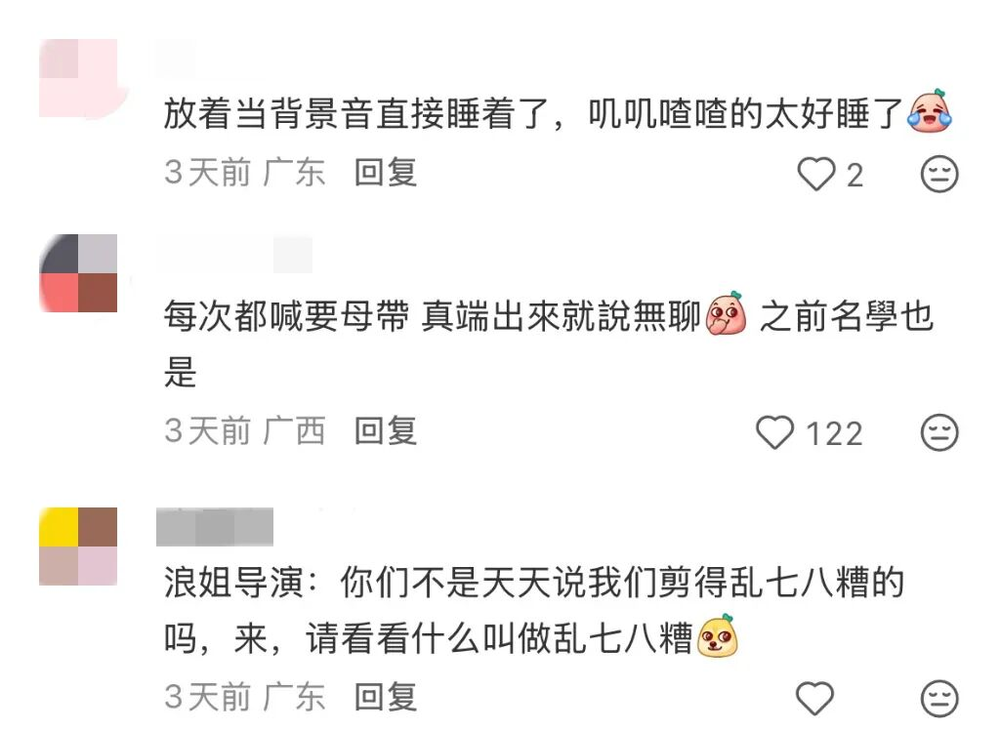The width and height of the screenshot is (1000, 729).
Task: Click the covering-mouth emoji in second comment
Action: click(x=726, y=314)
